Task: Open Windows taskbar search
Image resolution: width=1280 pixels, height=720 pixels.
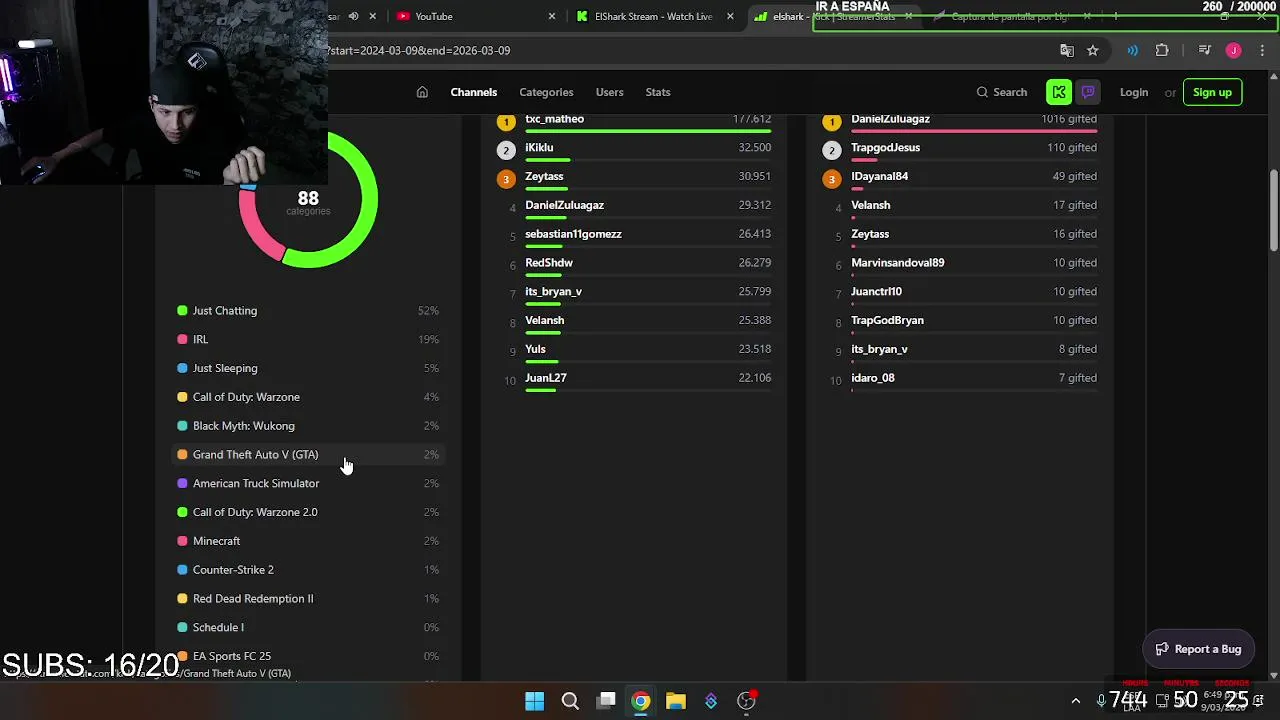Action: pyautogui.click(x=570, y=701)
